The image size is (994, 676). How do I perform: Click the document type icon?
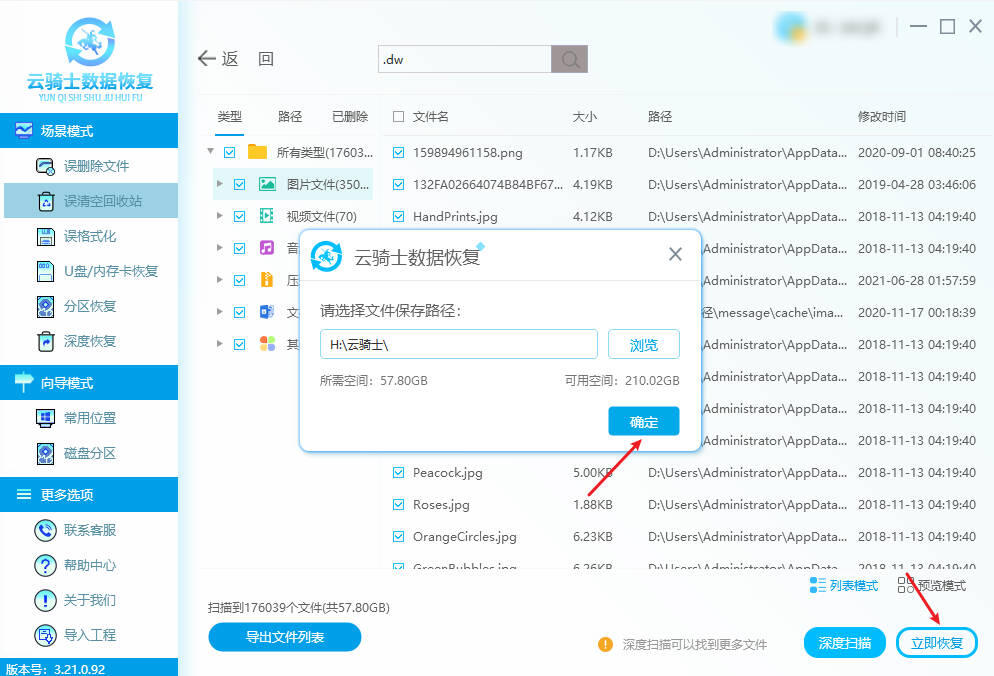coord(267,312)
